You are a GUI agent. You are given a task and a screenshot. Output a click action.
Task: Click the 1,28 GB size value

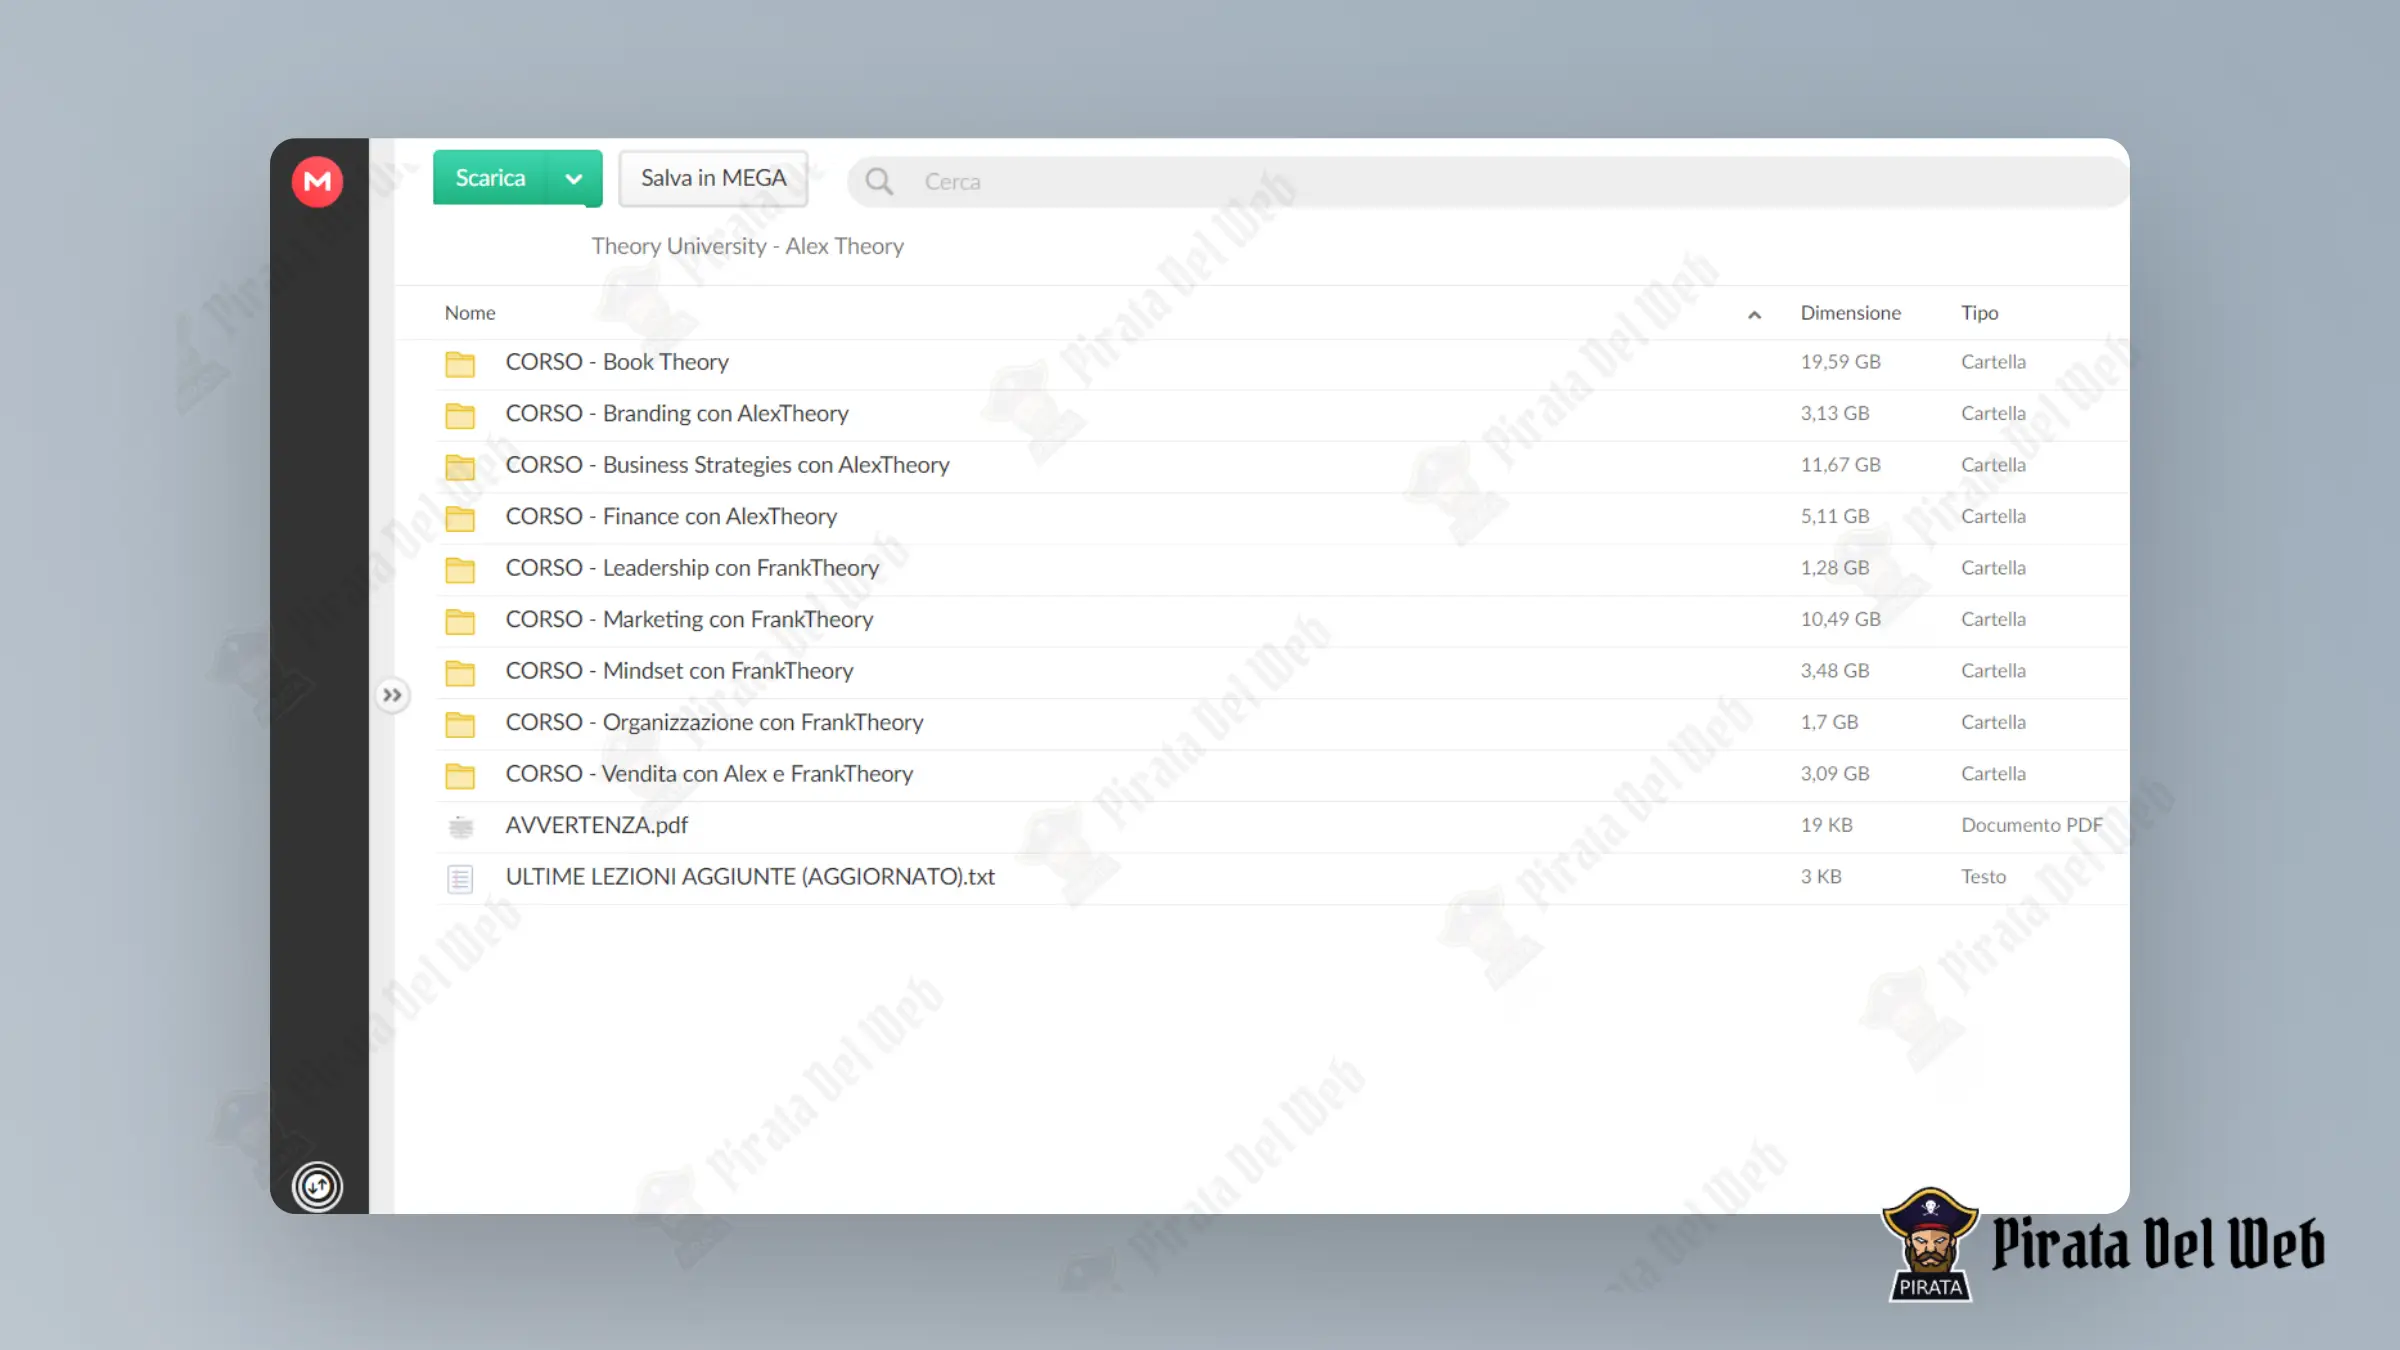point(1834,568)
